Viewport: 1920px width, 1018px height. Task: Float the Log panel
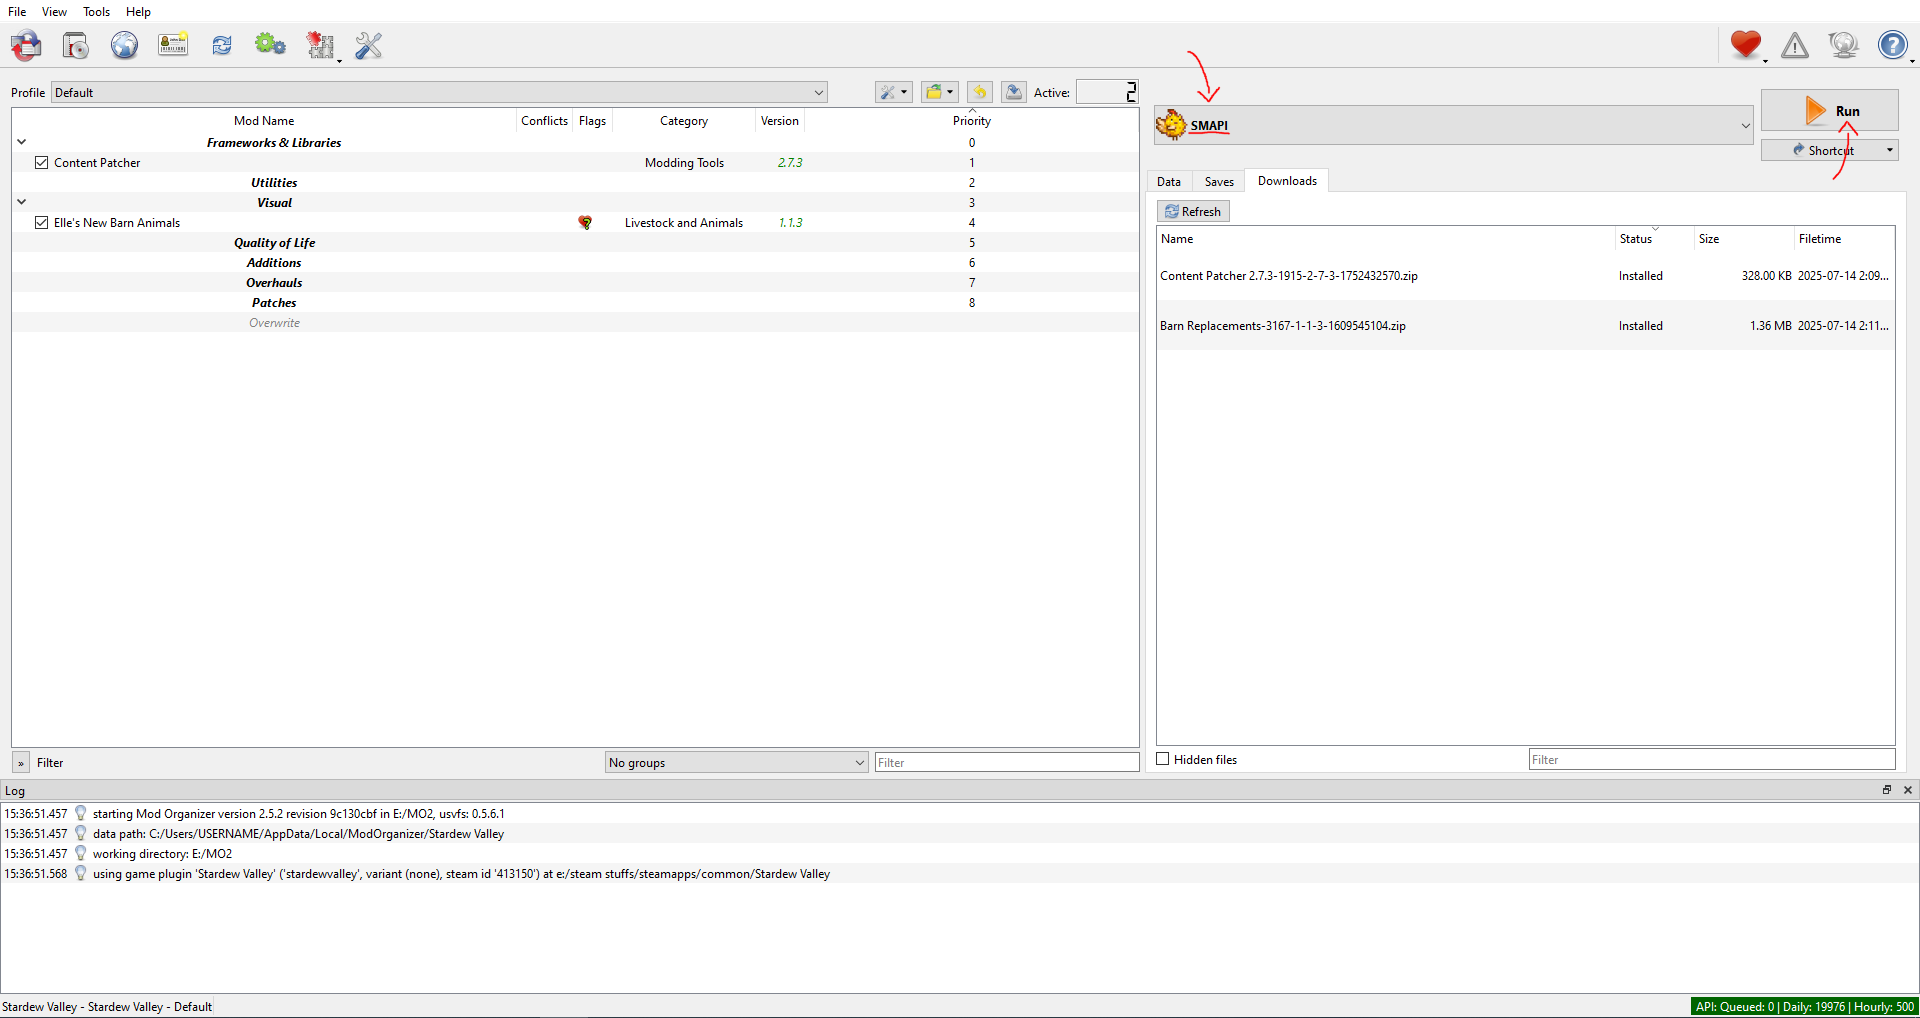click(x=1887, y=790)
